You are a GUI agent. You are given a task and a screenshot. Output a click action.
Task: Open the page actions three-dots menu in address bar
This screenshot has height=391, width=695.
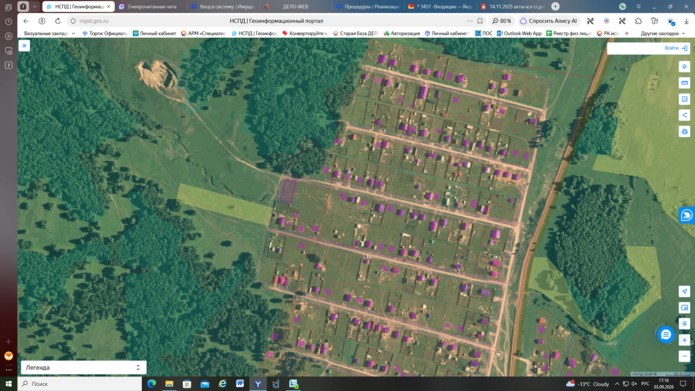(x=469, y=21)
